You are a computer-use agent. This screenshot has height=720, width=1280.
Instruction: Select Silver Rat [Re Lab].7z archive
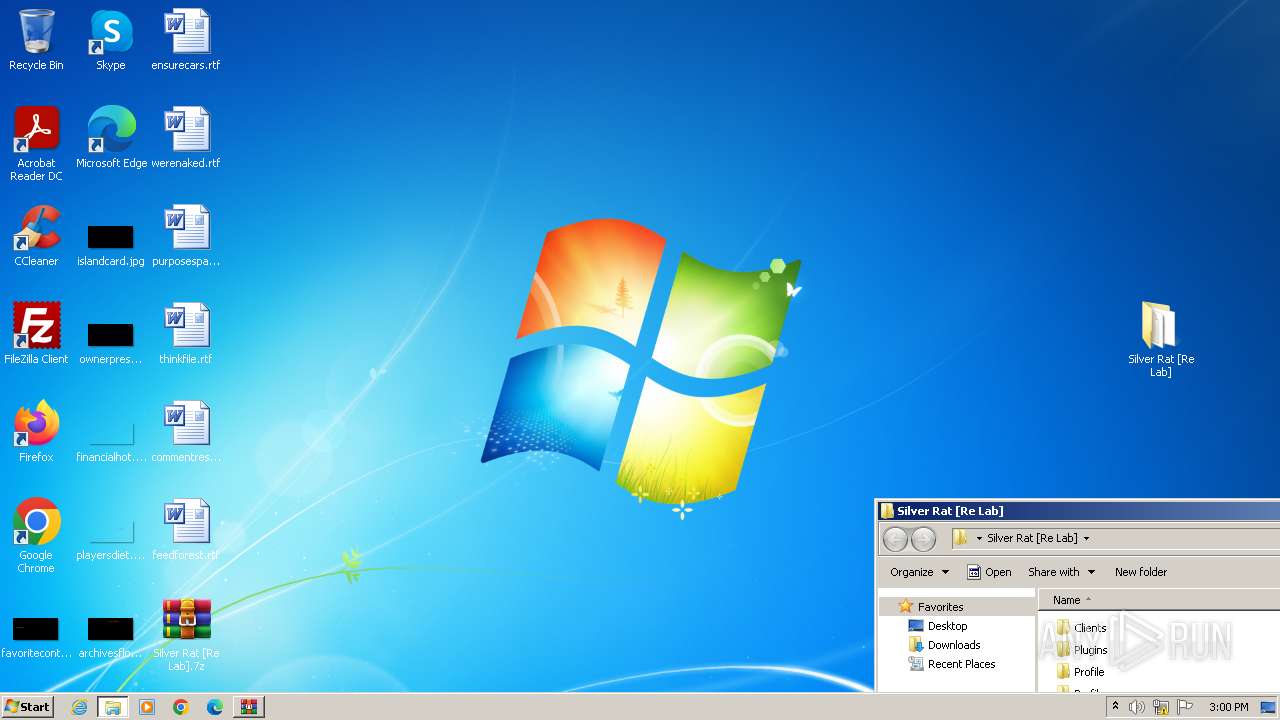coord(186,634)
